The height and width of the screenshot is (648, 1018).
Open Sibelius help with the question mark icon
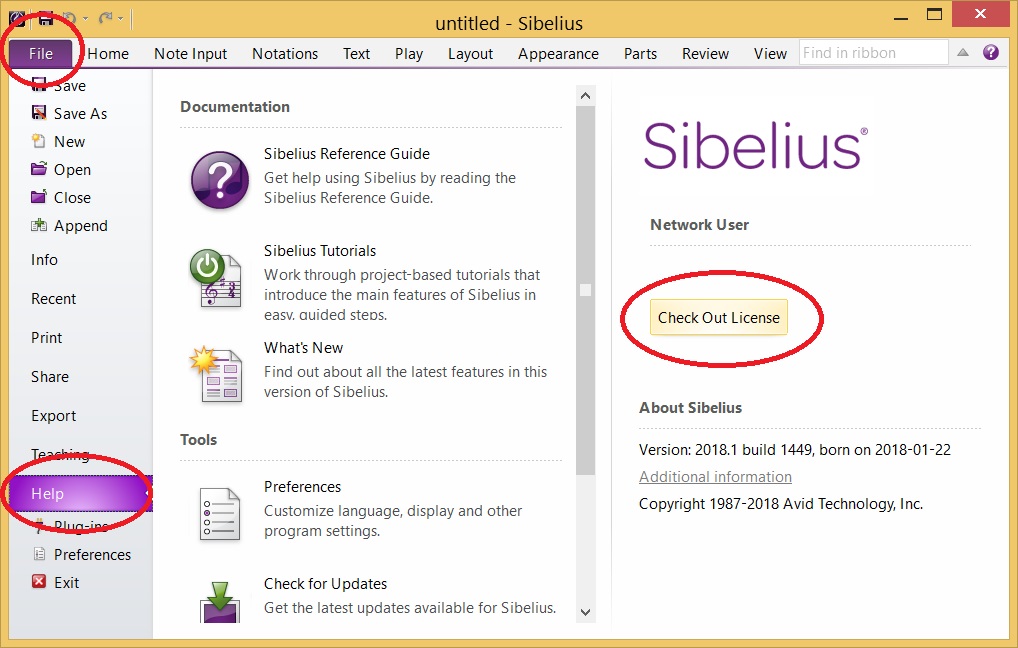991,52
